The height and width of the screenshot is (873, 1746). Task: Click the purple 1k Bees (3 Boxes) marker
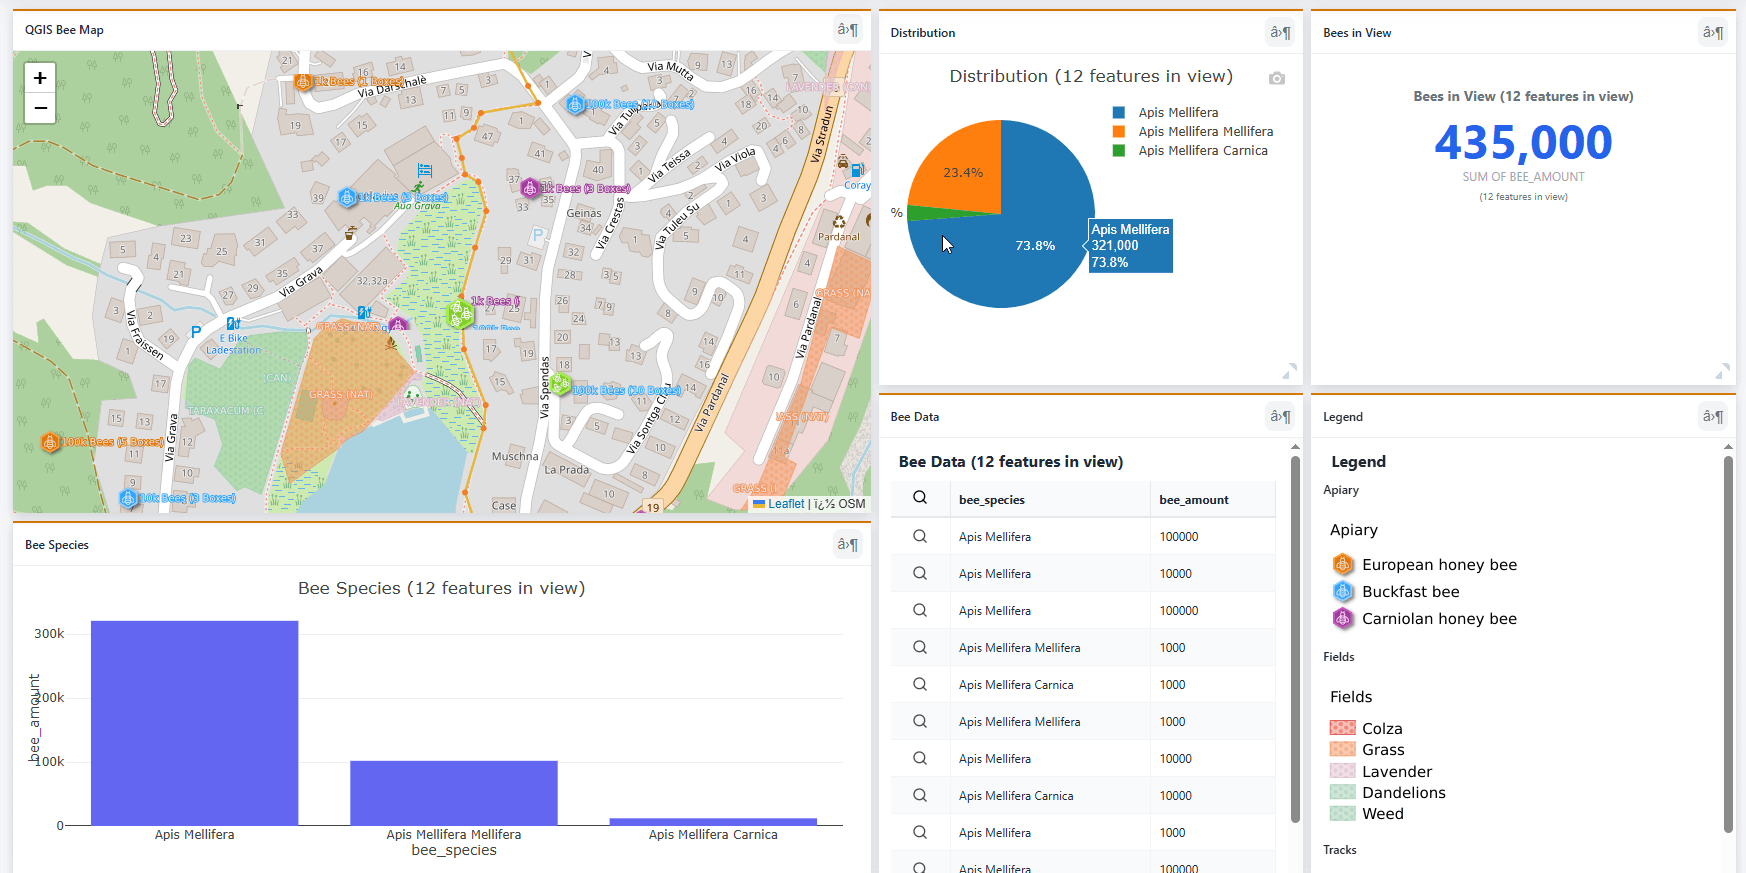point(530,188)
